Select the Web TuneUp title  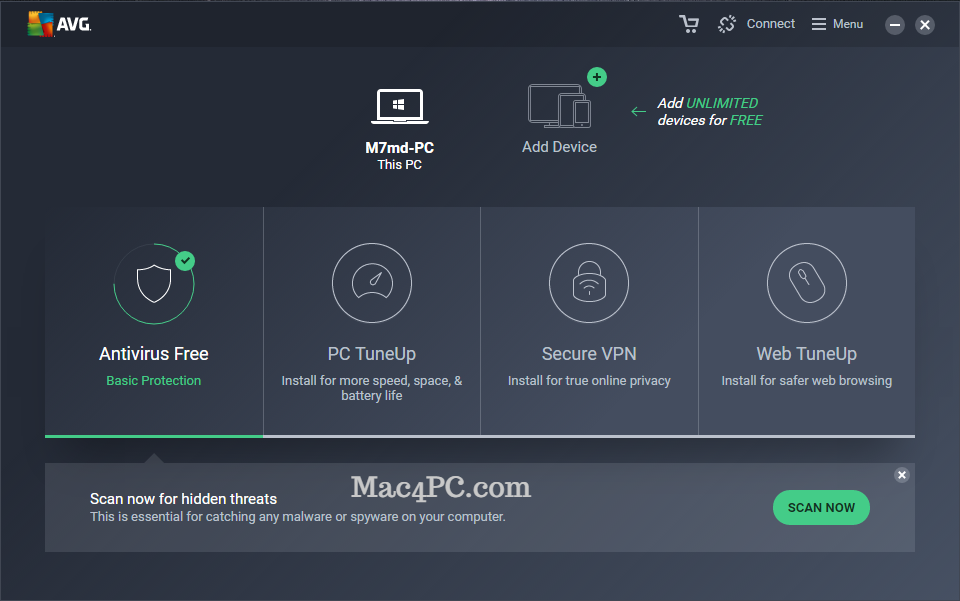[x=806, y=354]
